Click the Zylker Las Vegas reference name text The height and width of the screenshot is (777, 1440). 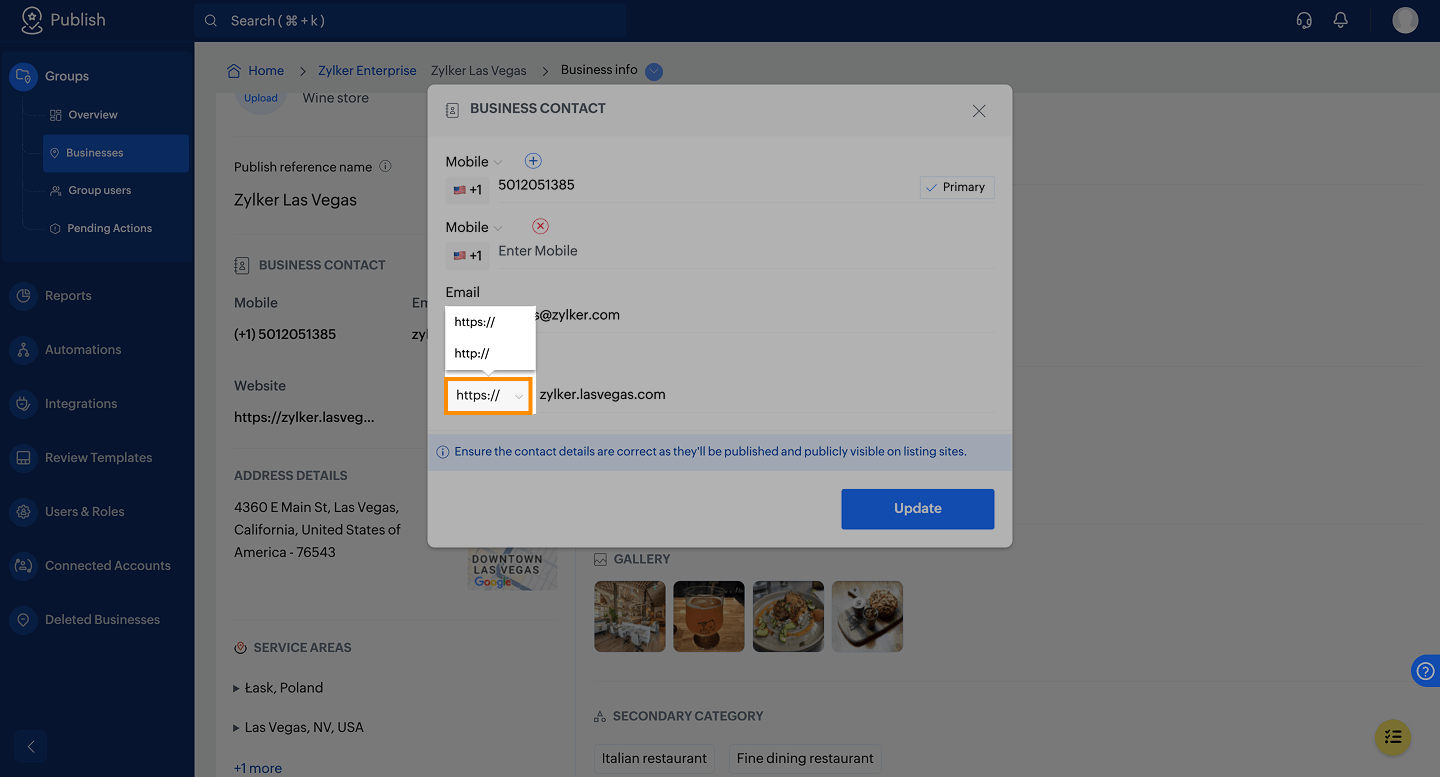(x=295, y=200)
